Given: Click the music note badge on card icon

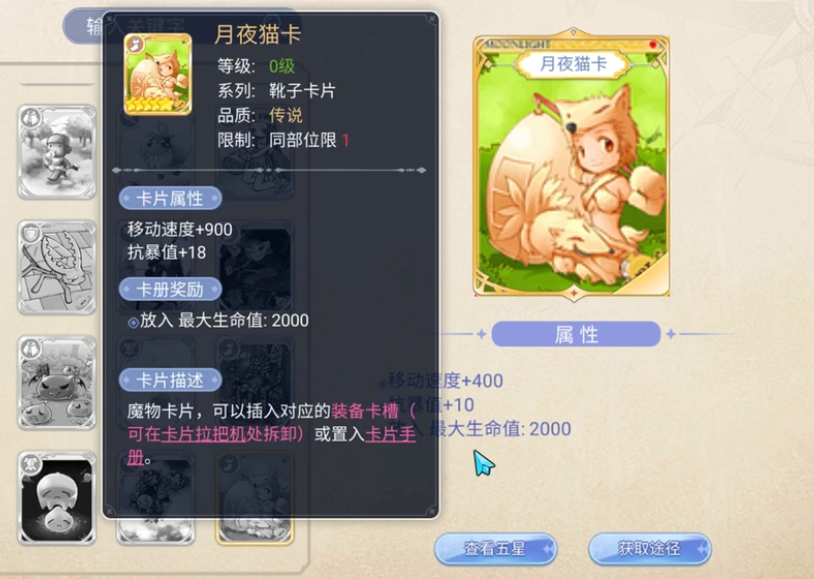Looking at the screenshot, I should pyautogui.click(x=135, y=45).
